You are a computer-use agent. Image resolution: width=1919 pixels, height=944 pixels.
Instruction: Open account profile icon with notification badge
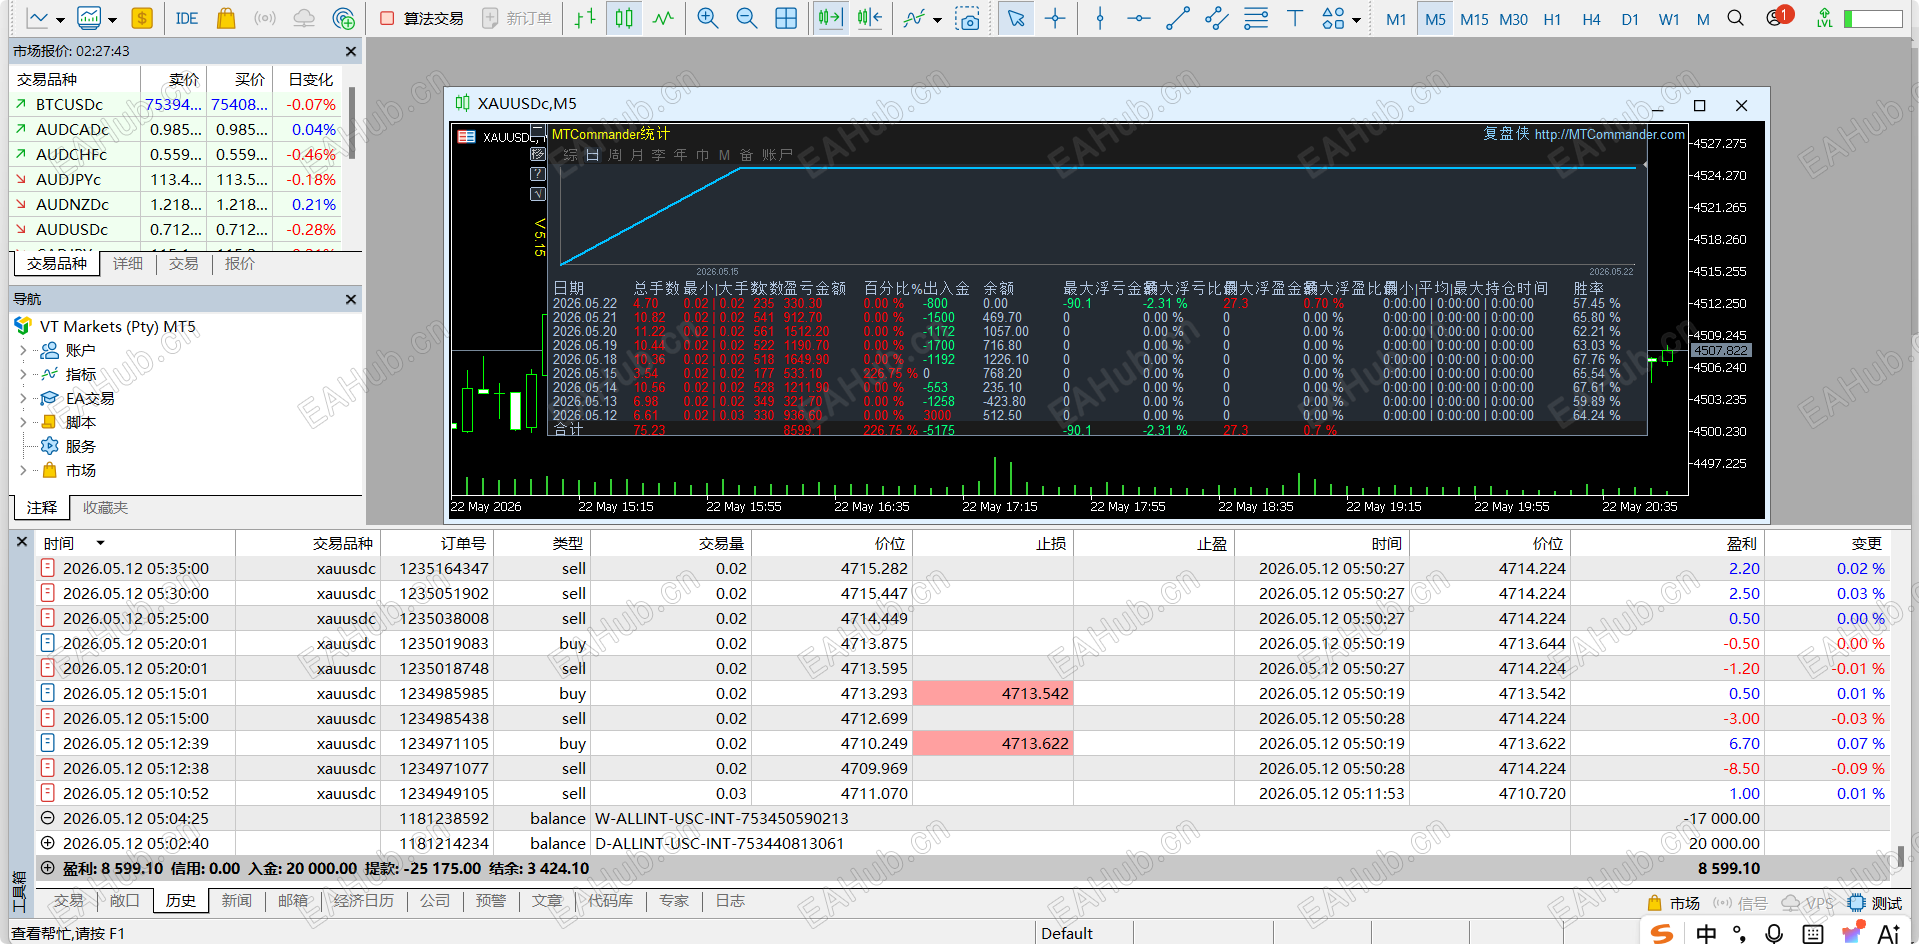pyautogui.click(x=1778, y=17)
